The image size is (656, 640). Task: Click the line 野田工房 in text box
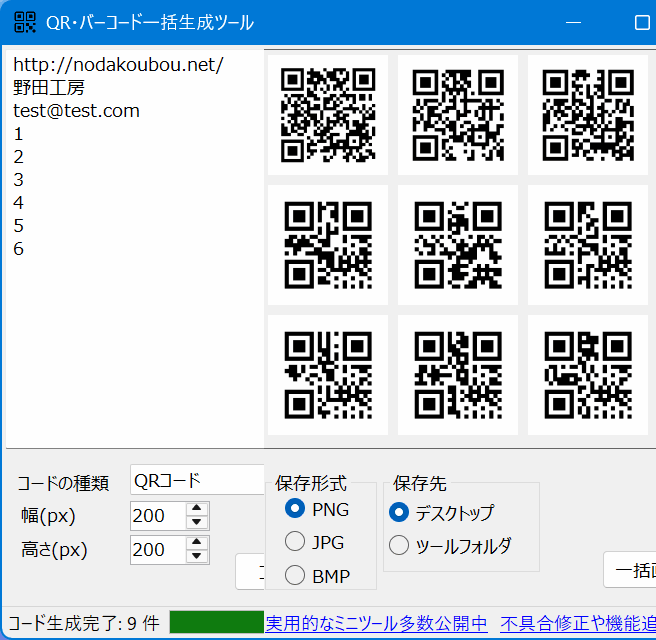49,88
